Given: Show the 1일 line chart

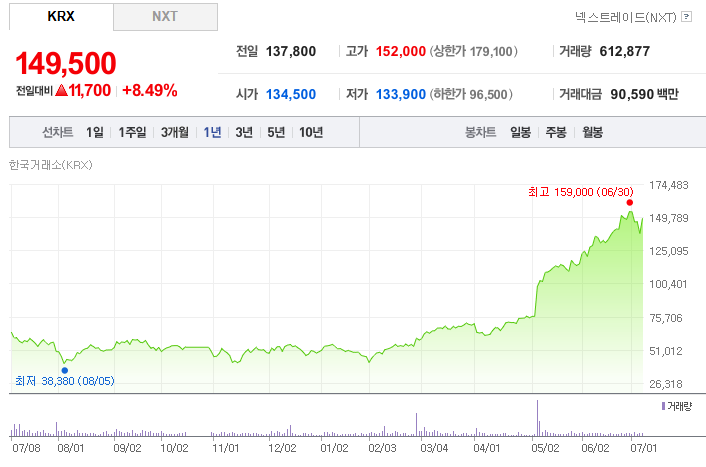Looking at the screenshot, I should tap(95, 132).
